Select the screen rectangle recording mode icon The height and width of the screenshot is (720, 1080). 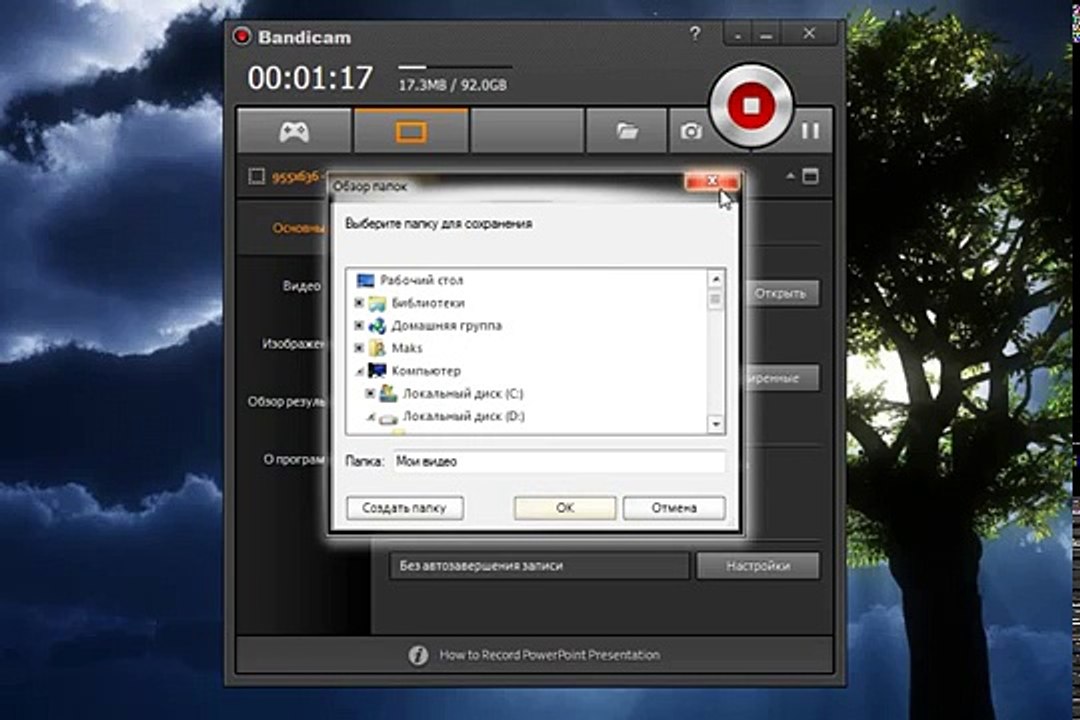tap(411, 131)
